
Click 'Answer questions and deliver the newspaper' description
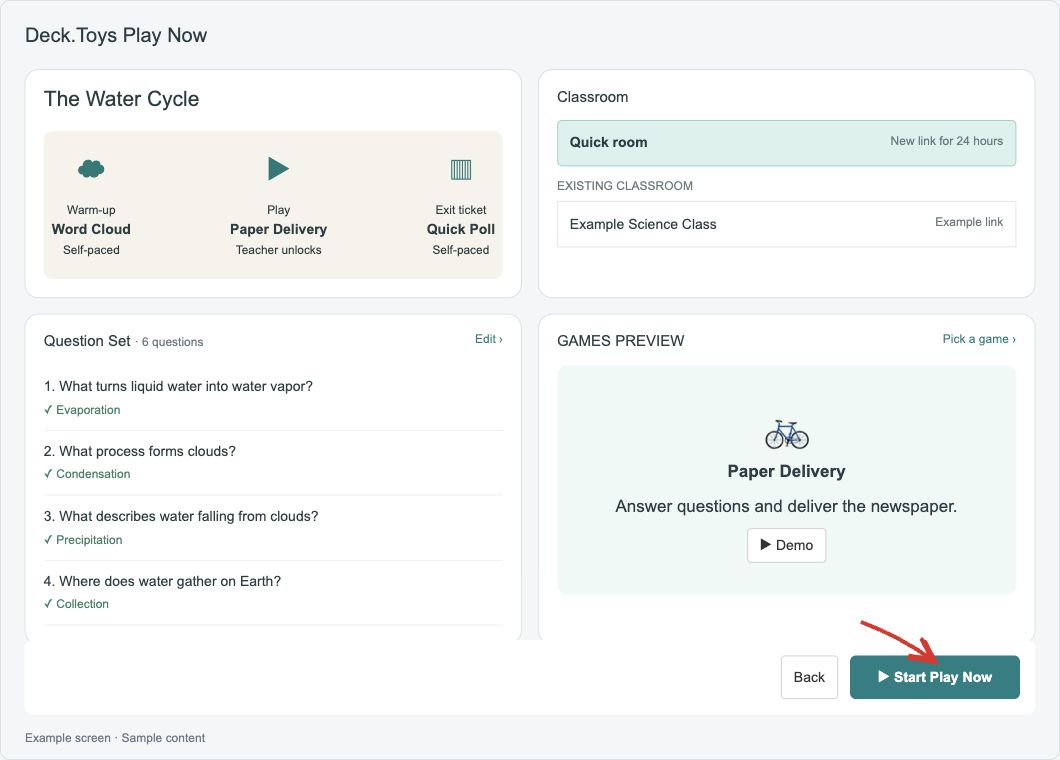pos(786,506)
